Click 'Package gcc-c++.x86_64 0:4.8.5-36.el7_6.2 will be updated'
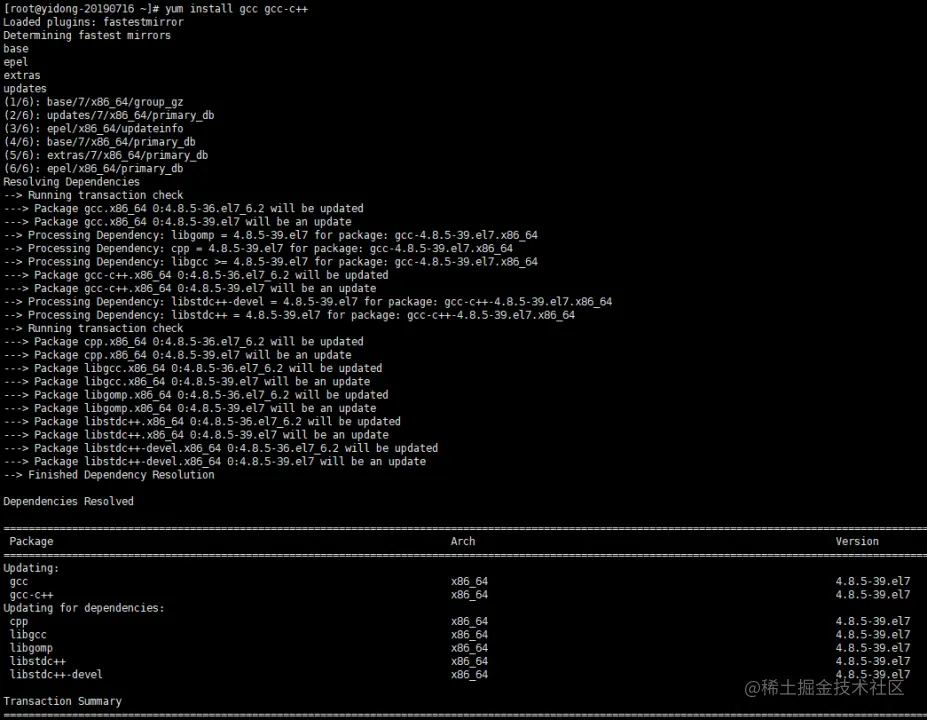The image size is (927, 720). tap(211, 275)
